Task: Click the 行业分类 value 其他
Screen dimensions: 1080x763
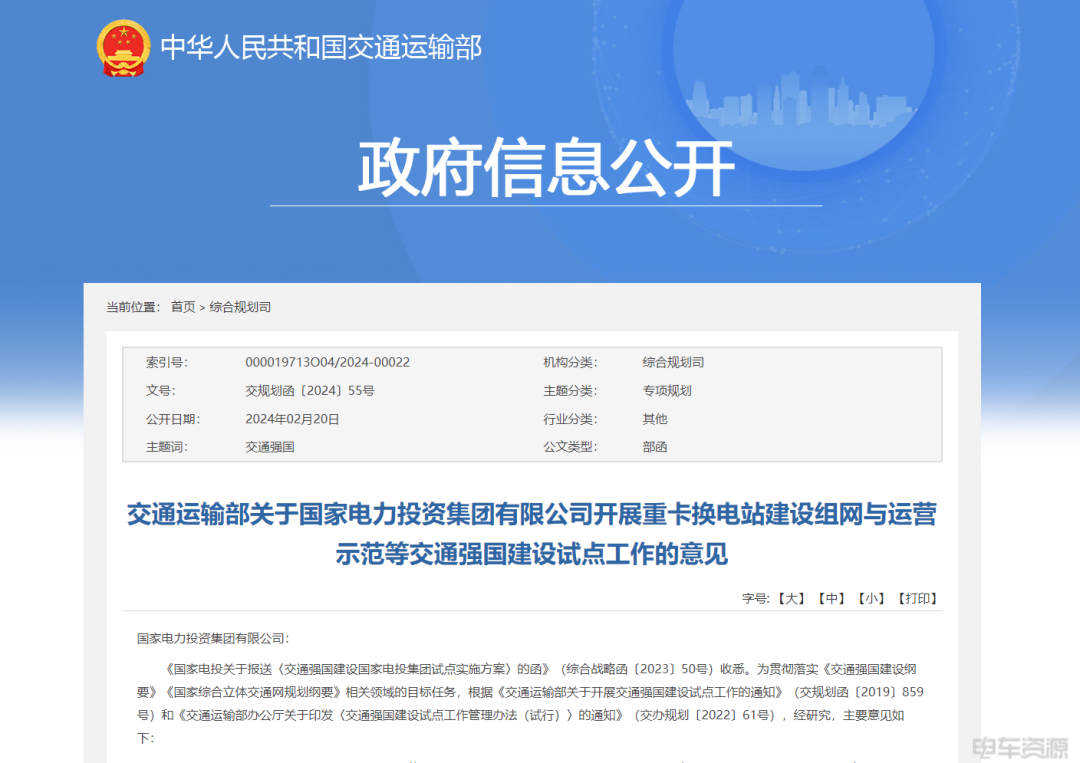Action: pyautogui.click(x=654, y=419)
